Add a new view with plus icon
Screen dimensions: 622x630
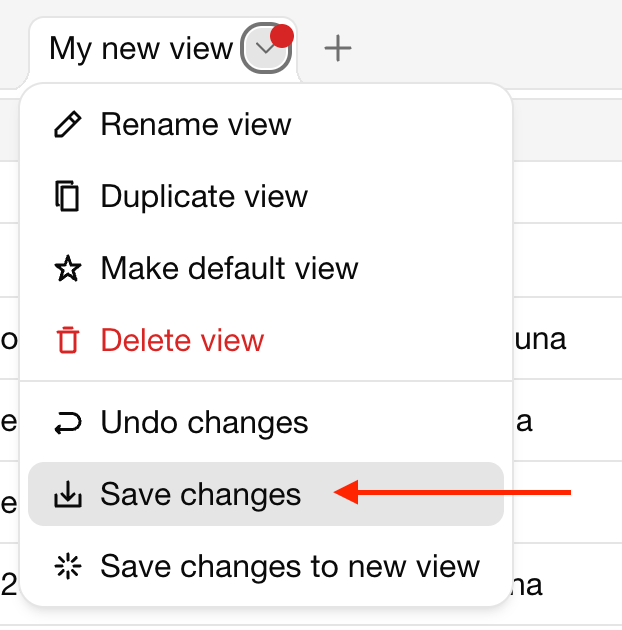click(x=338, y=48)
